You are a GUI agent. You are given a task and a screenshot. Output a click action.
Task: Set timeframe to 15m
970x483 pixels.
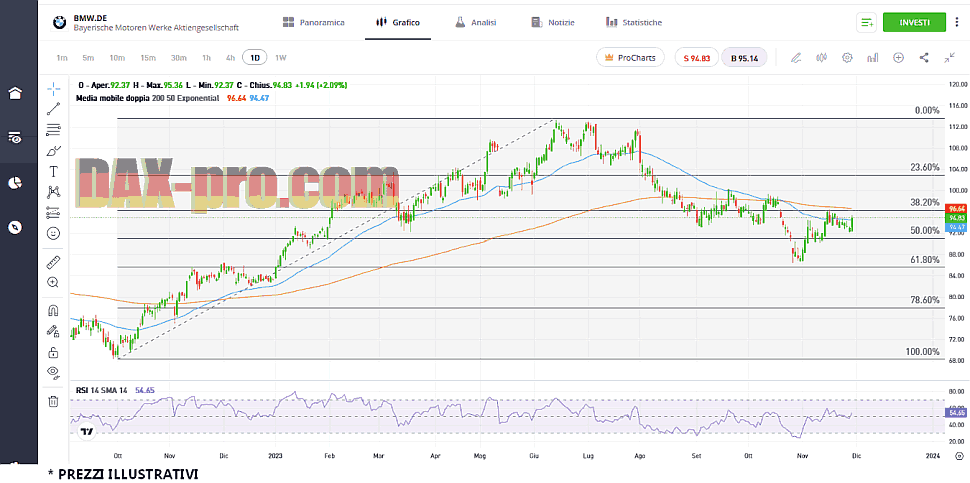pyautogui.click(x=148, y=58)
